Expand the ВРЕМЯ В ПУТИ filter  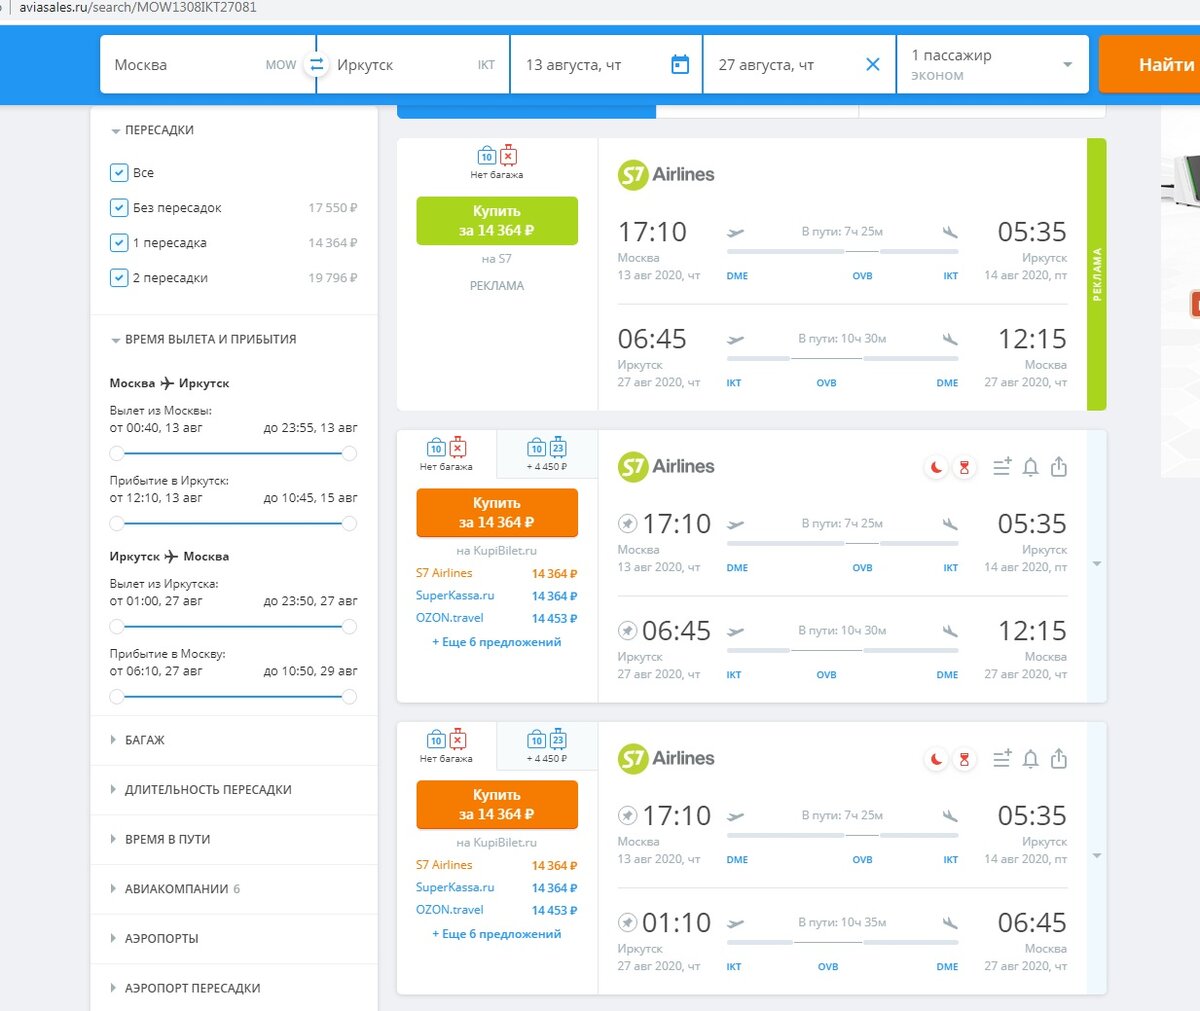[160, 840]
